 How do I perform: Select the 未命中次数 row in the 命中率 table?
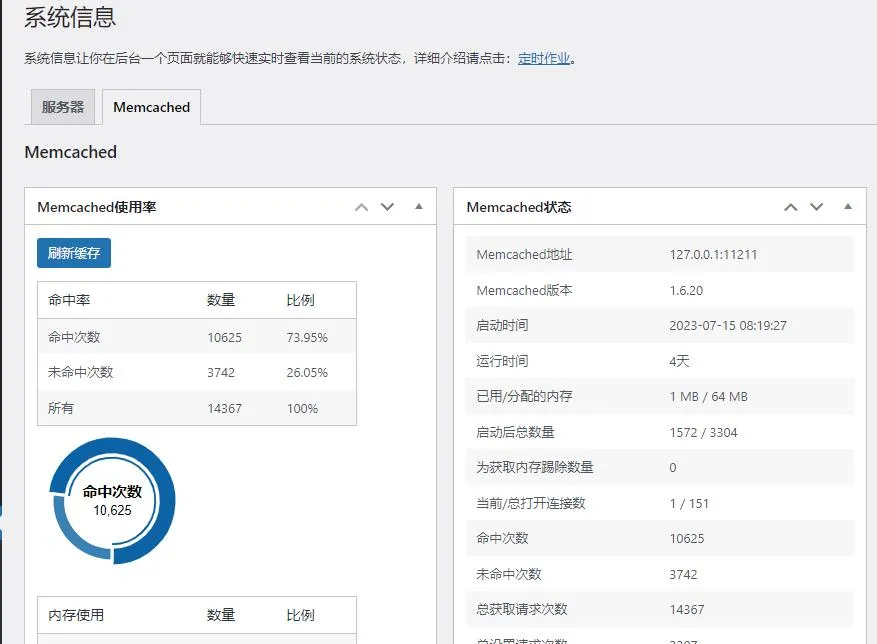(196, 372)
